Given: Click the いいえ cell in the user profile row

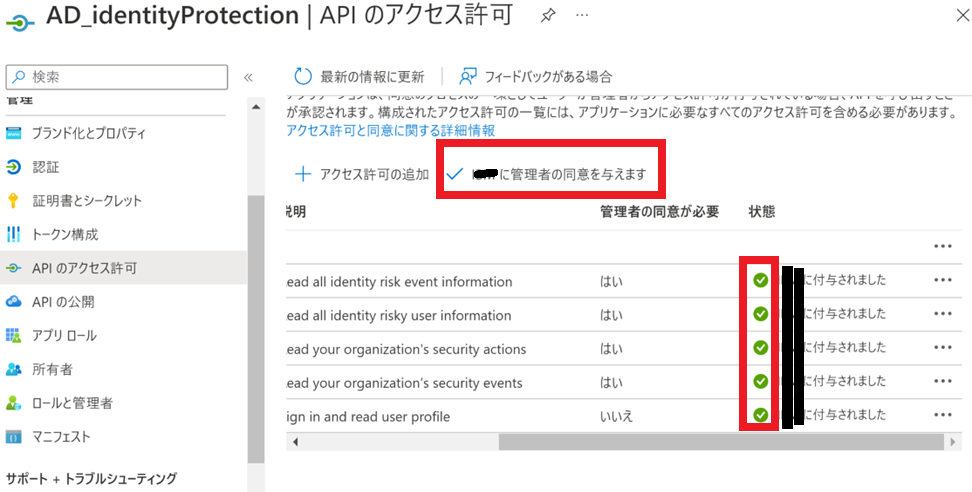Looking at the screenshot, I should (x=616, y=416).
